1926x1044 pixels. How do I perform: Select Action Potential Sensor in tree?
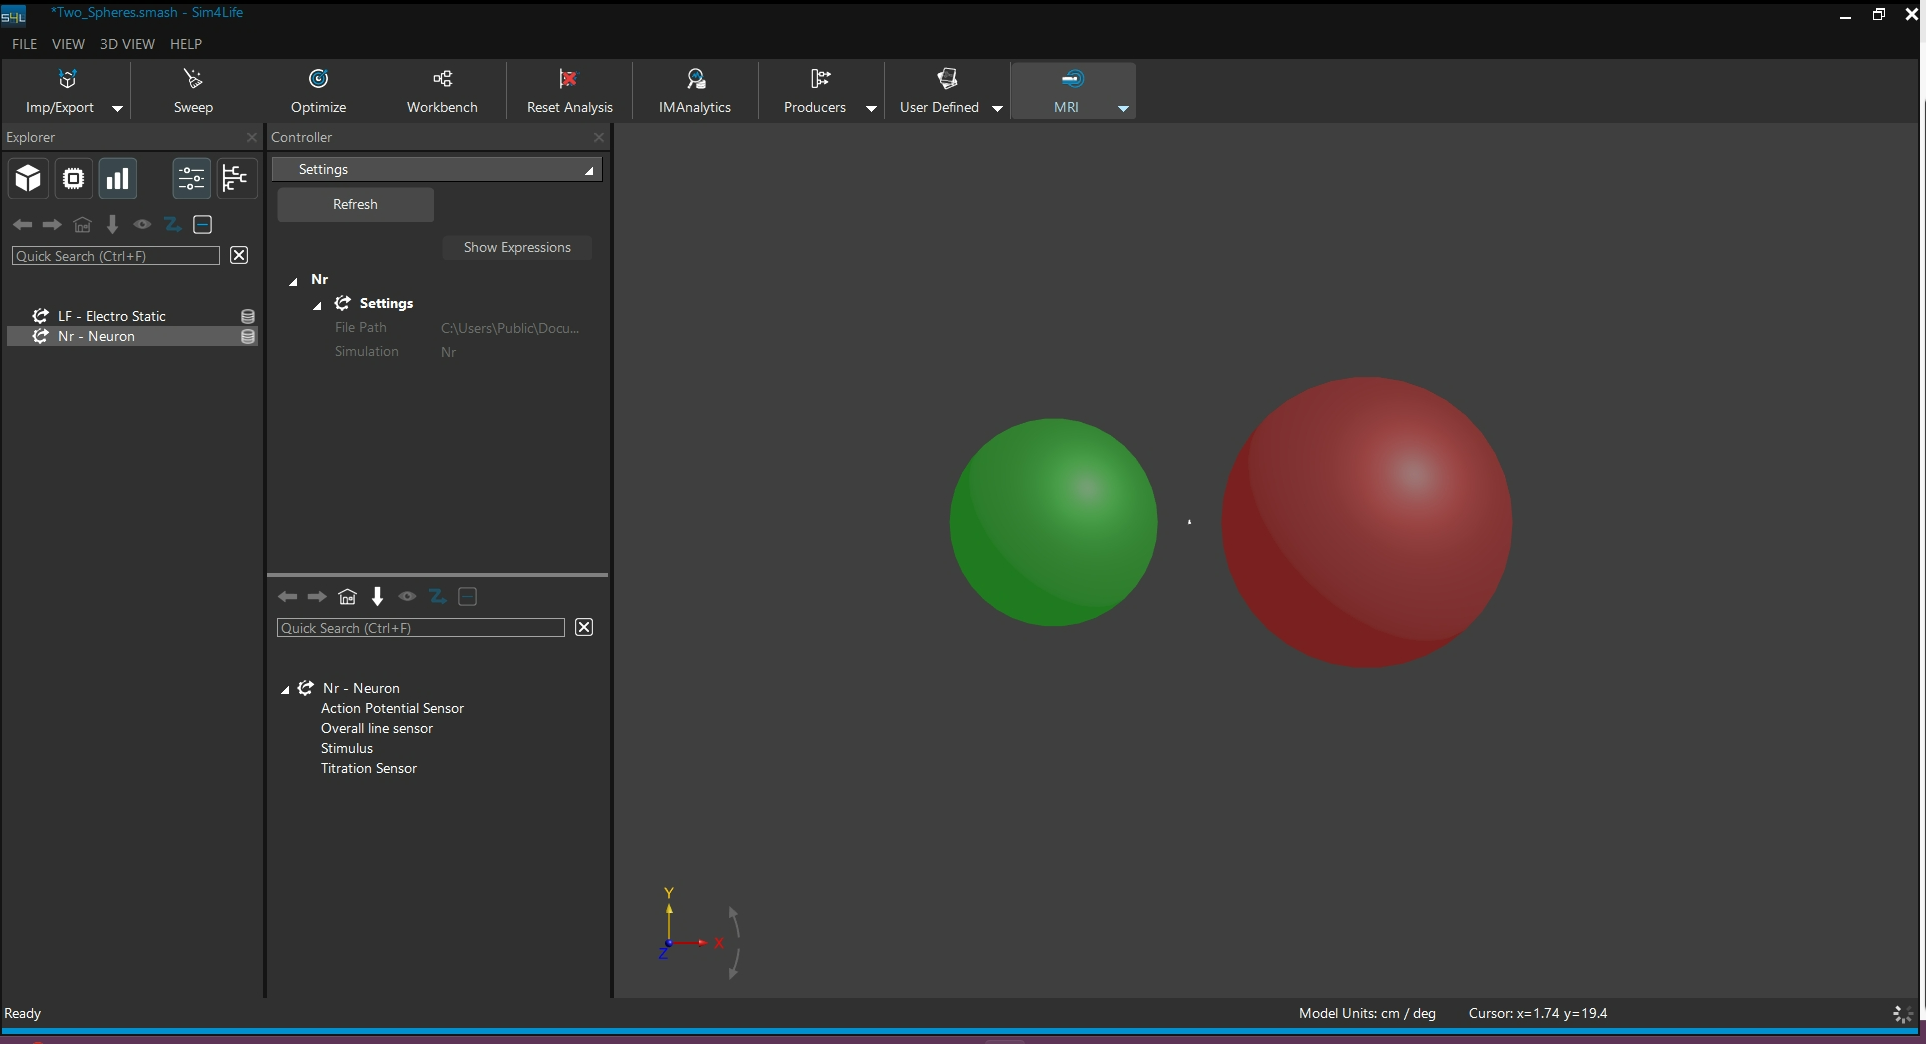[x=392, y=708]
